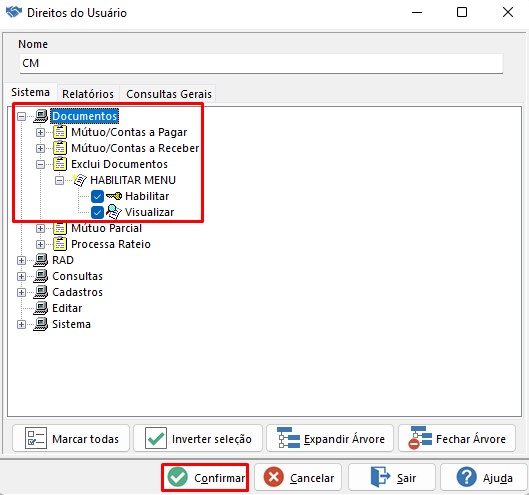Switch to the Relatórios tab
529x495 pixels.
(88, 94)
